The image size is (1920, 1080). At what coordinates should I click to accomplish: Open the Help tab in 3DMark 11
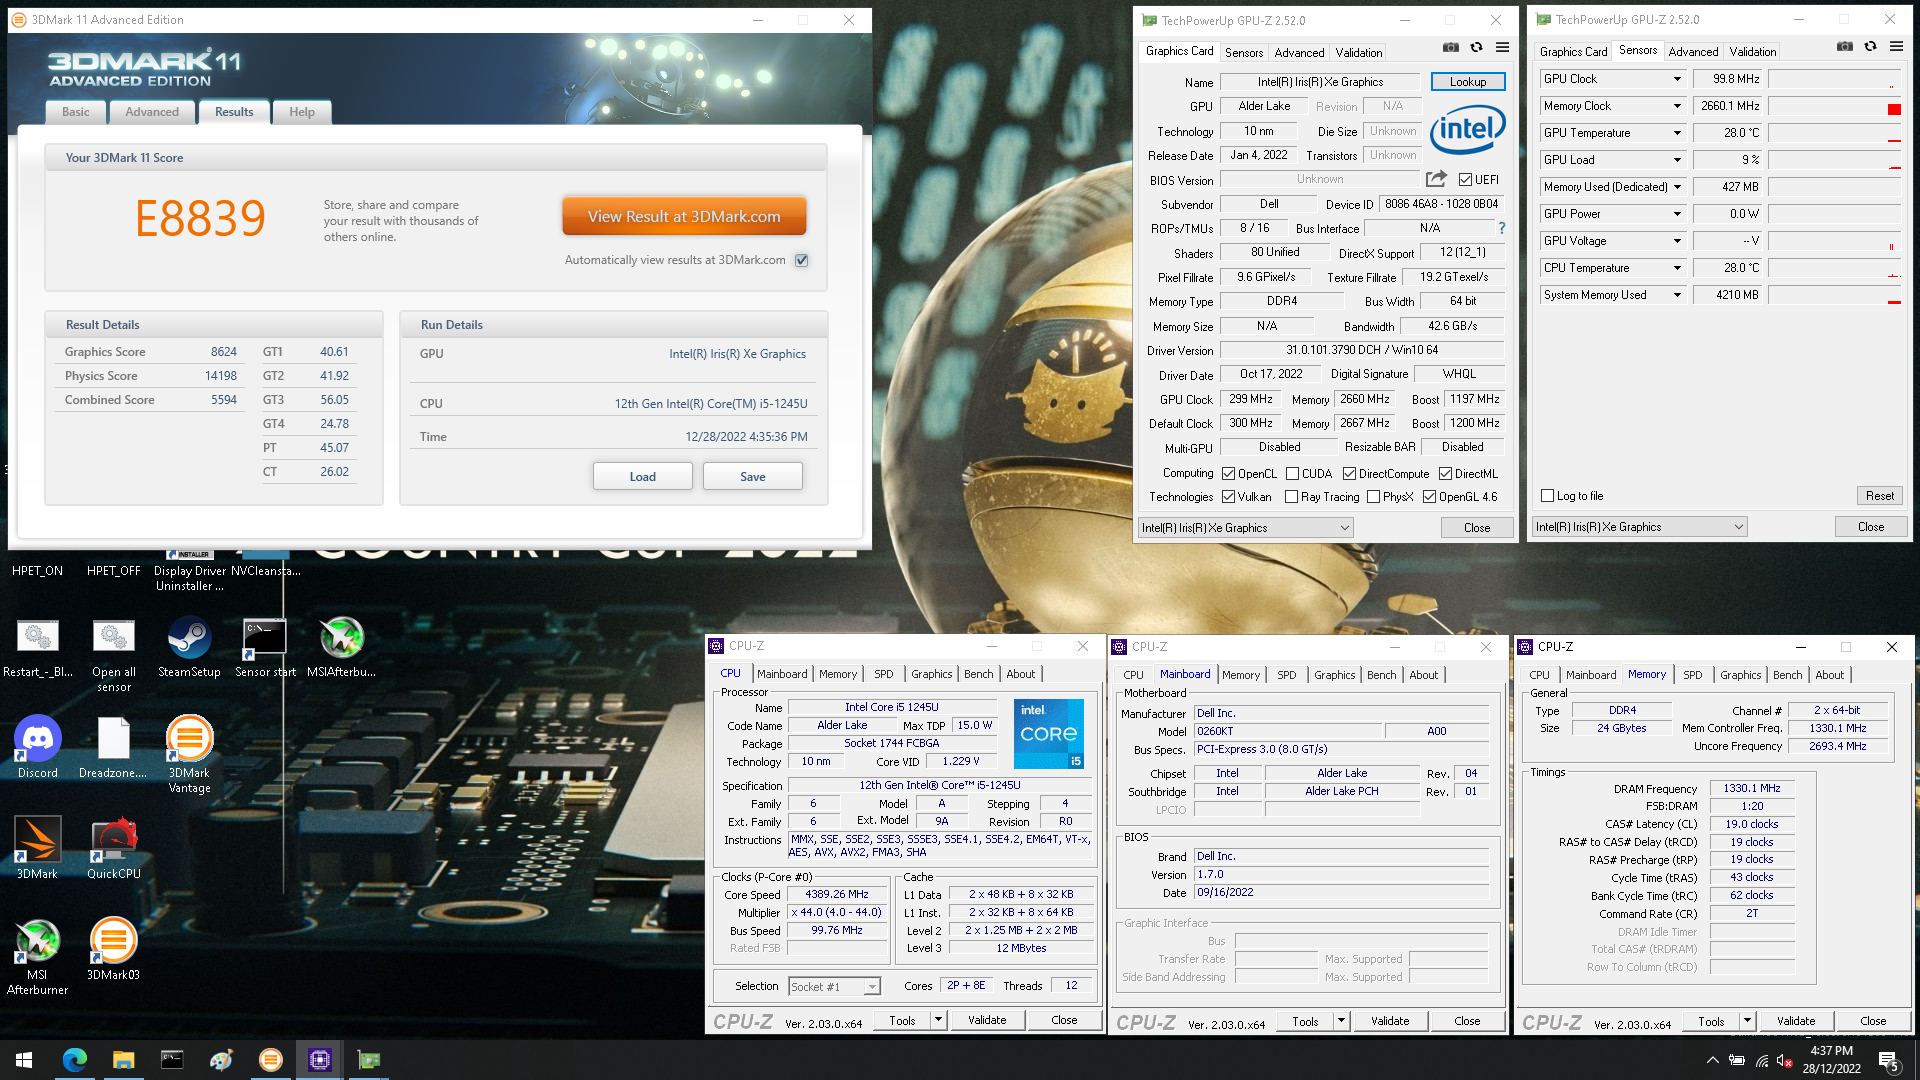(302, 112)
